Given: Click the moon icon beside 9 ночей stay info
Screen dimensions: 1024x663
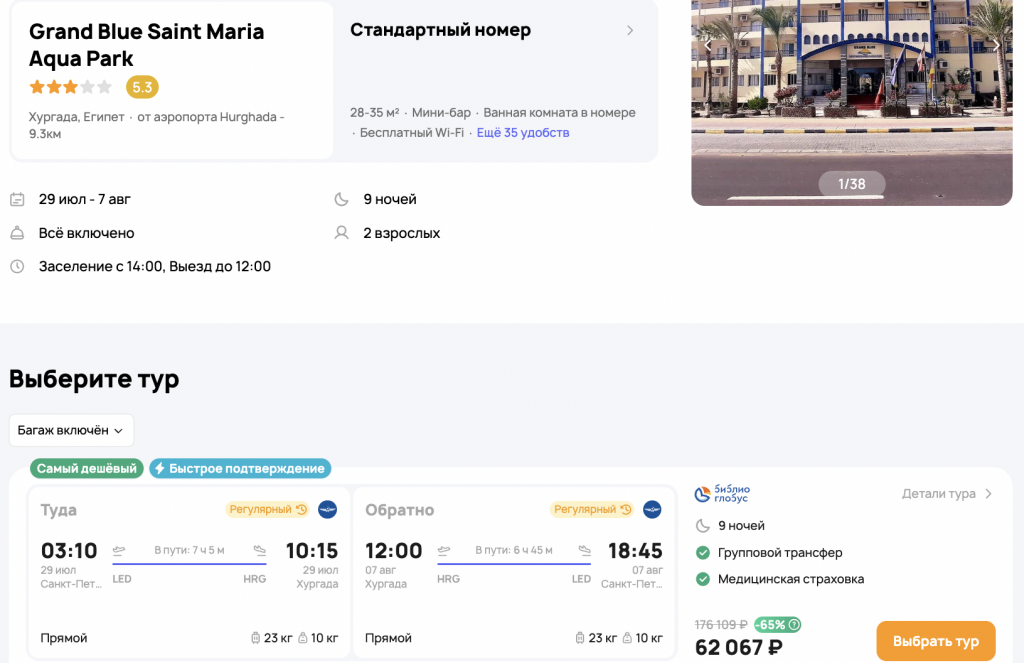Looking at the screenshot, I should coord(342,199).
